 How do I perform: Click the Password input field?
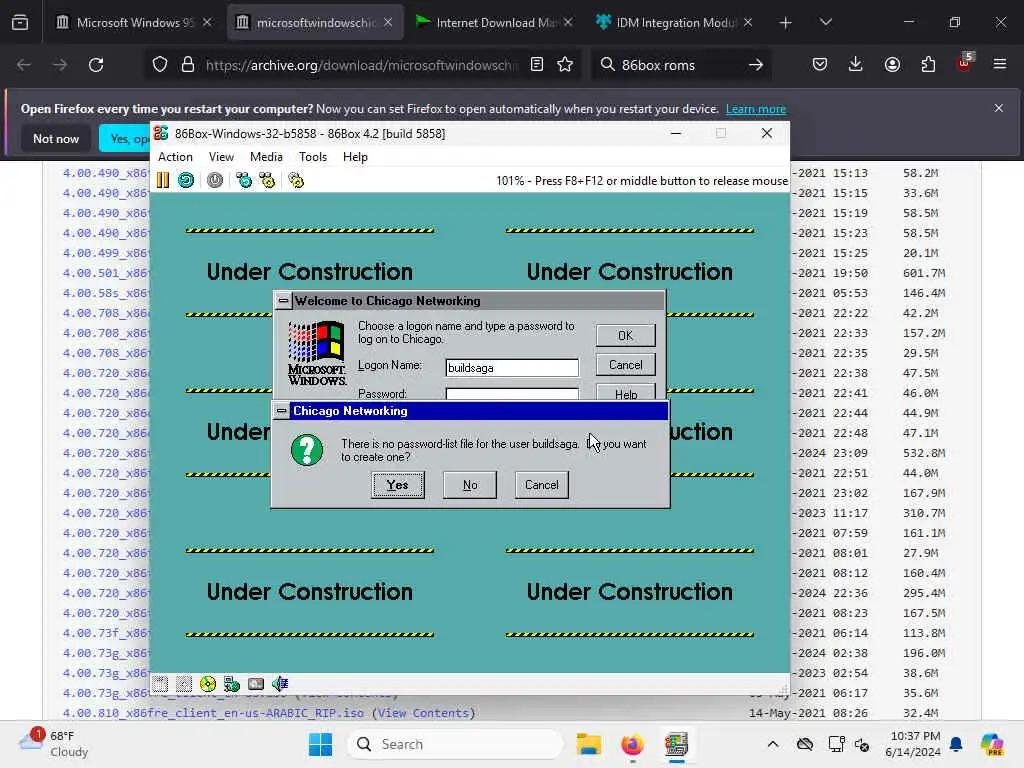click(x=512, y=394)
